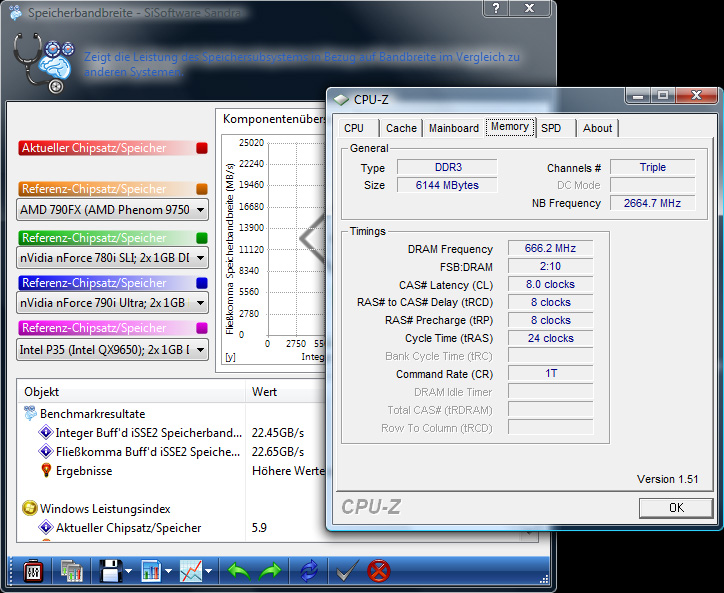Image resolution: width=724 pixels, height=593 pixels.
Task: Click the Type DDR3 field
Action: click(447, 167)
